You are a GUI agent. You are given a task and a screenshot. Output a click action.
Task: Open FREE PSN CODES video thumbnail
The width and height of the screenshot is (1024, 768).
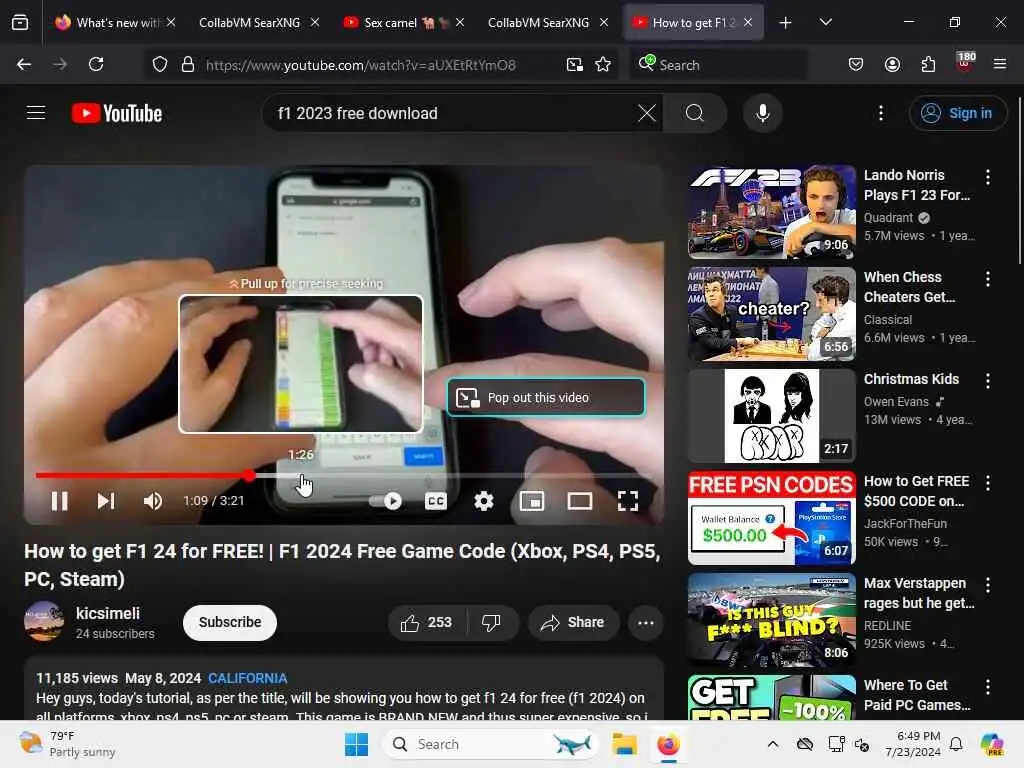771,517
